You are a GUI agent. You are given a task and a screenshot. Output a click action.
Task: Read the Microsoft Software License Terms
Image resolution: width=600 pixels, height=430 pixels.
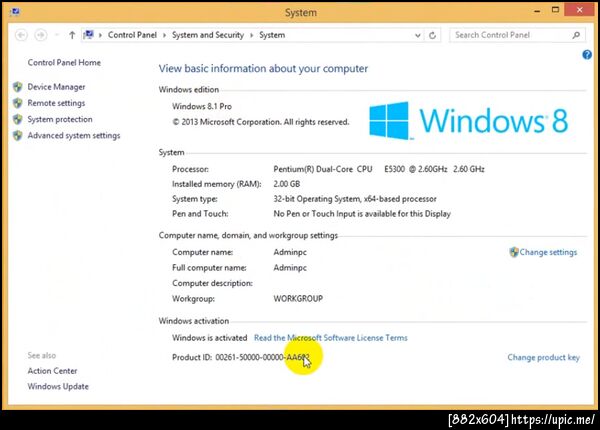pos(331,338)
